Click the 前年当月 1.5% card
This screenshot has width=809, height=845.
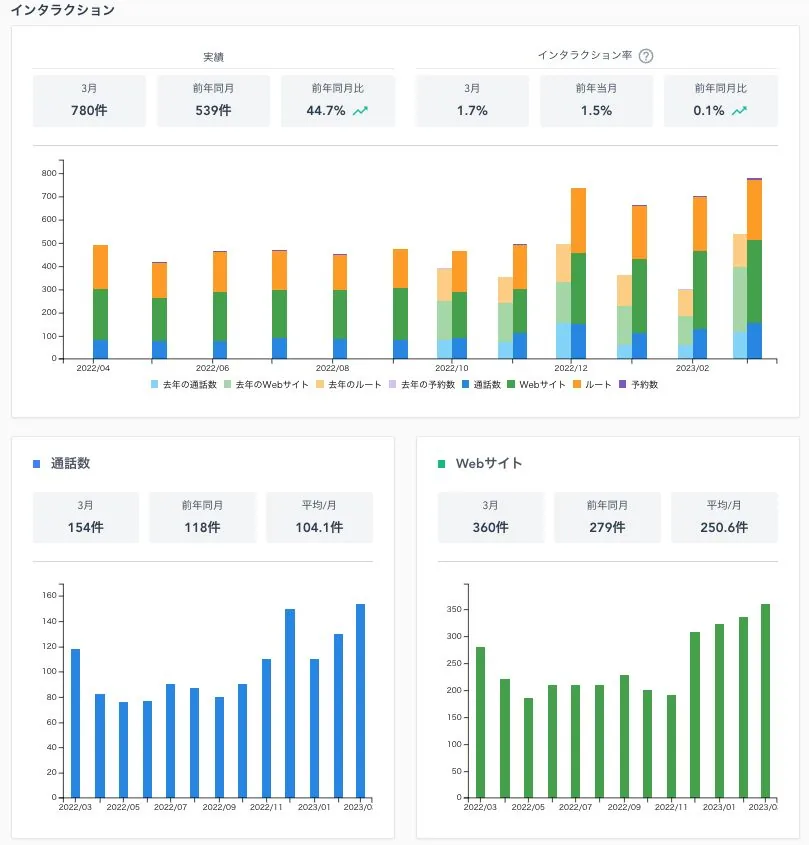click(x=596, y=101)
